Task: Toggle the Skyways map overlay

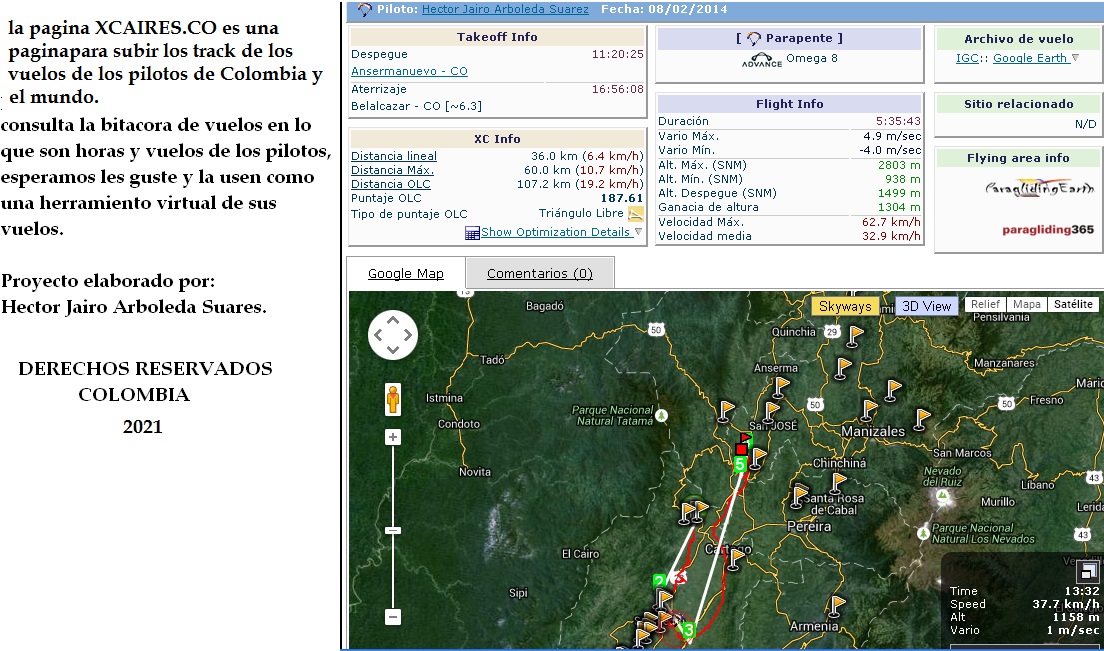Action: click(x=845, y=306)
